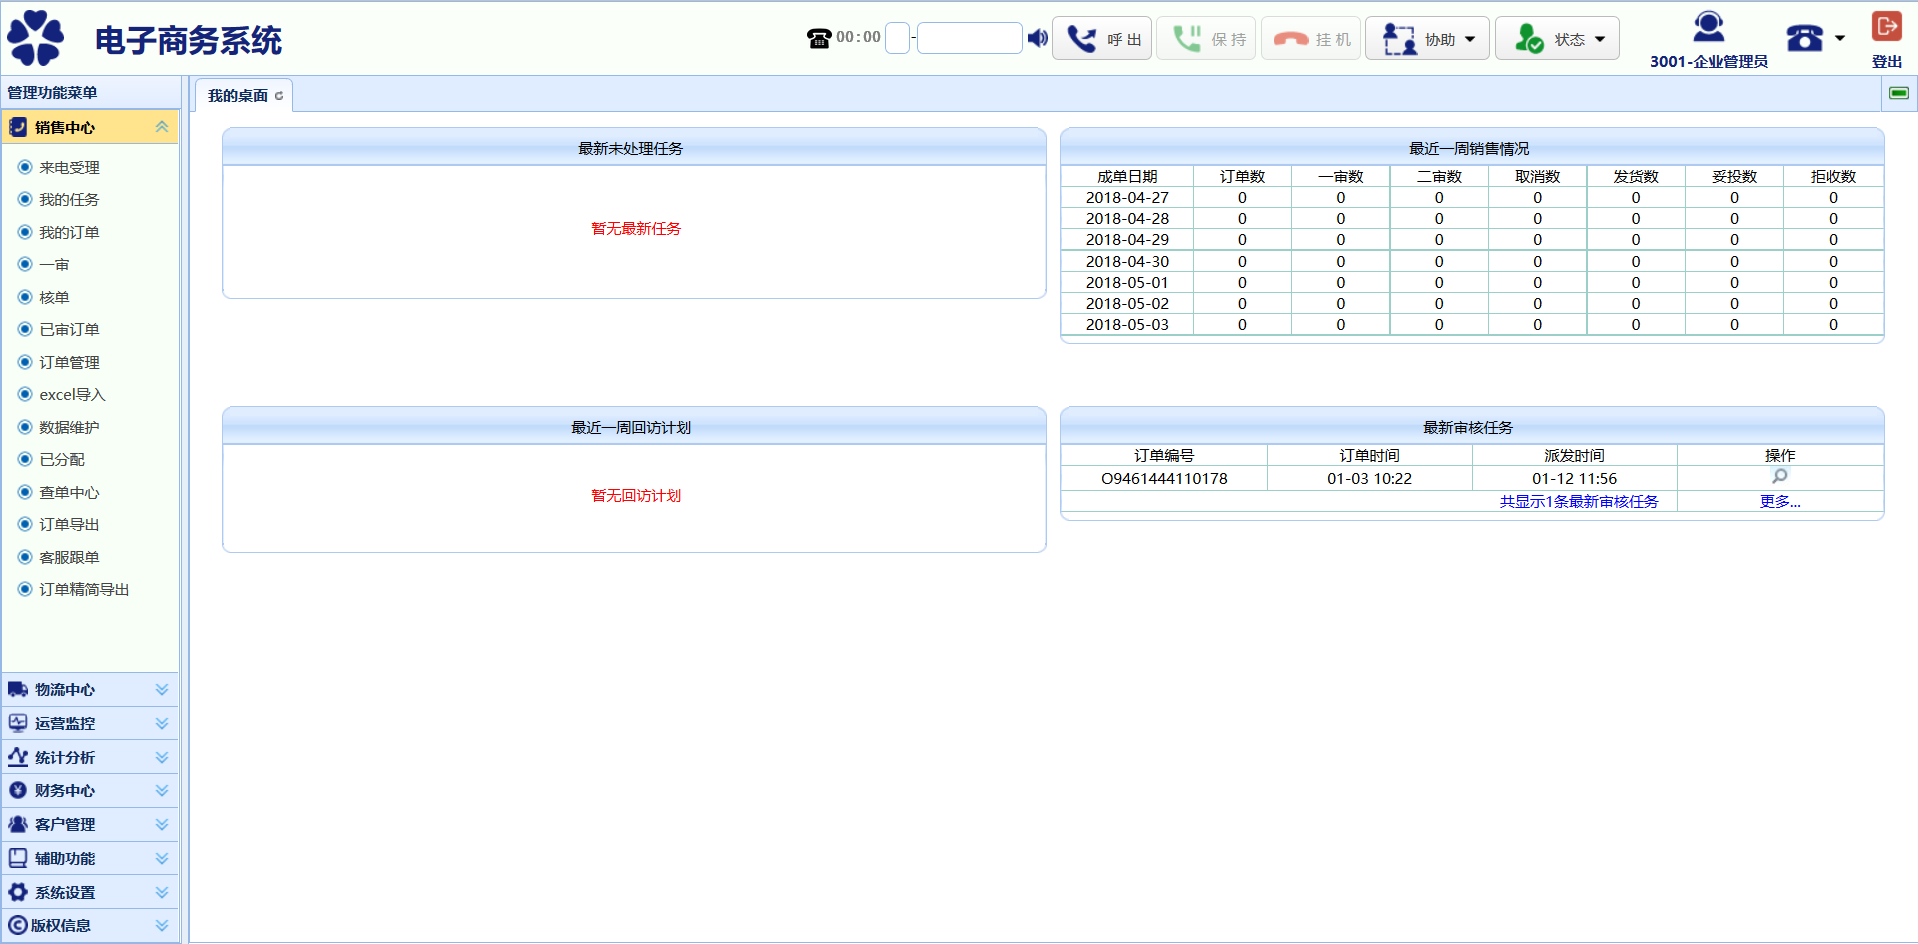The image size is (1918, 944).
Task: Click the speaker volume icon
Action: (1038, 38)
